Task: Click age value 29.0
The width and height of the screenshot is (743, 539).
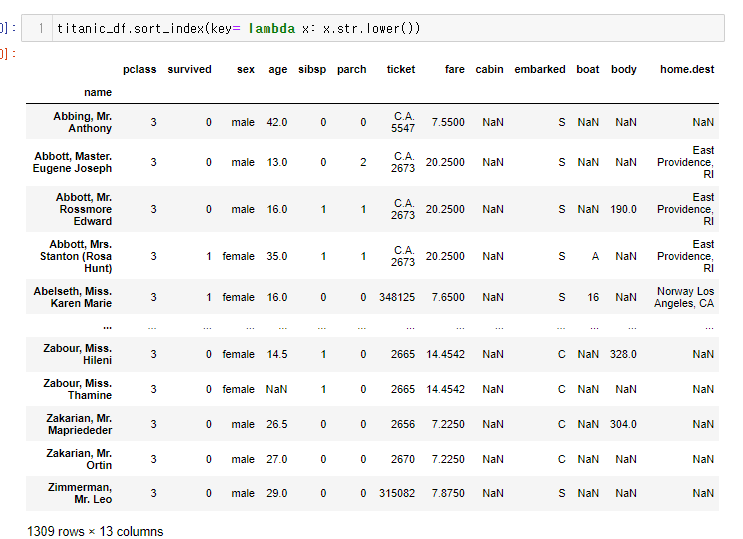Action: (x=277, y=493)
